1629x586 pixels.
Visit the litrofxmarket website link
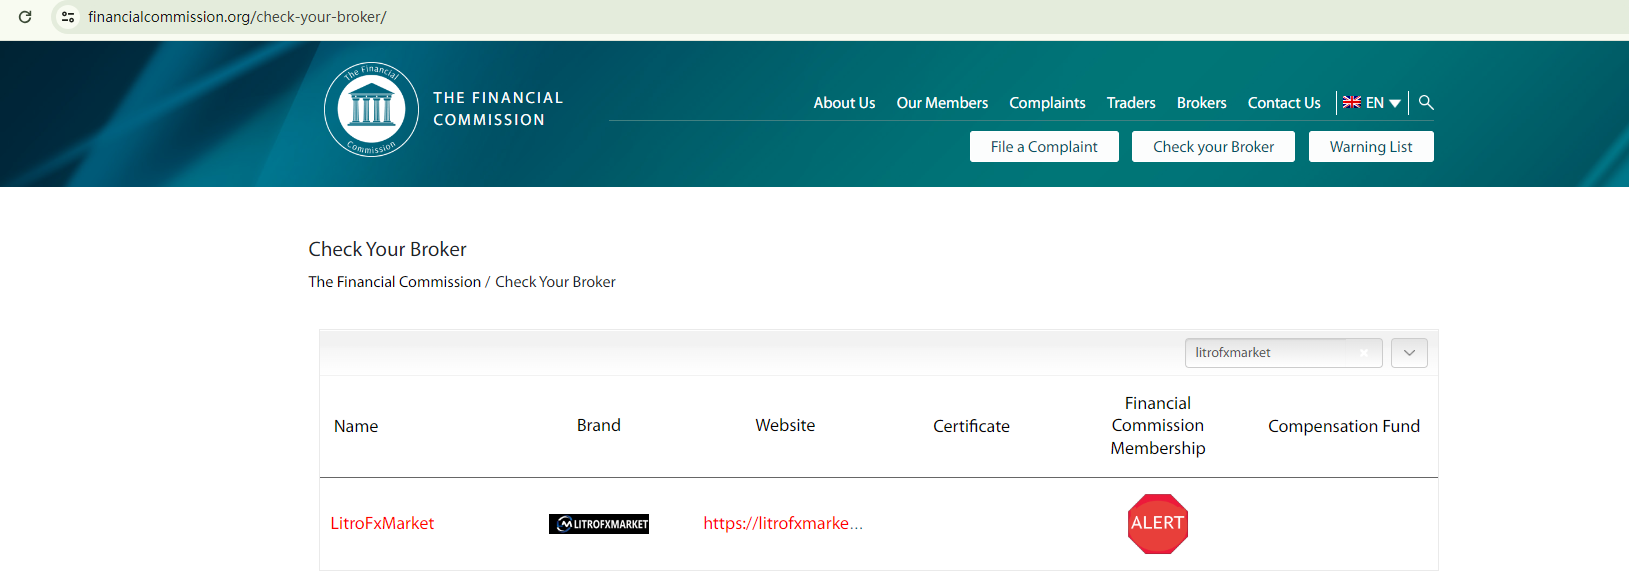[x=782, y=523]
